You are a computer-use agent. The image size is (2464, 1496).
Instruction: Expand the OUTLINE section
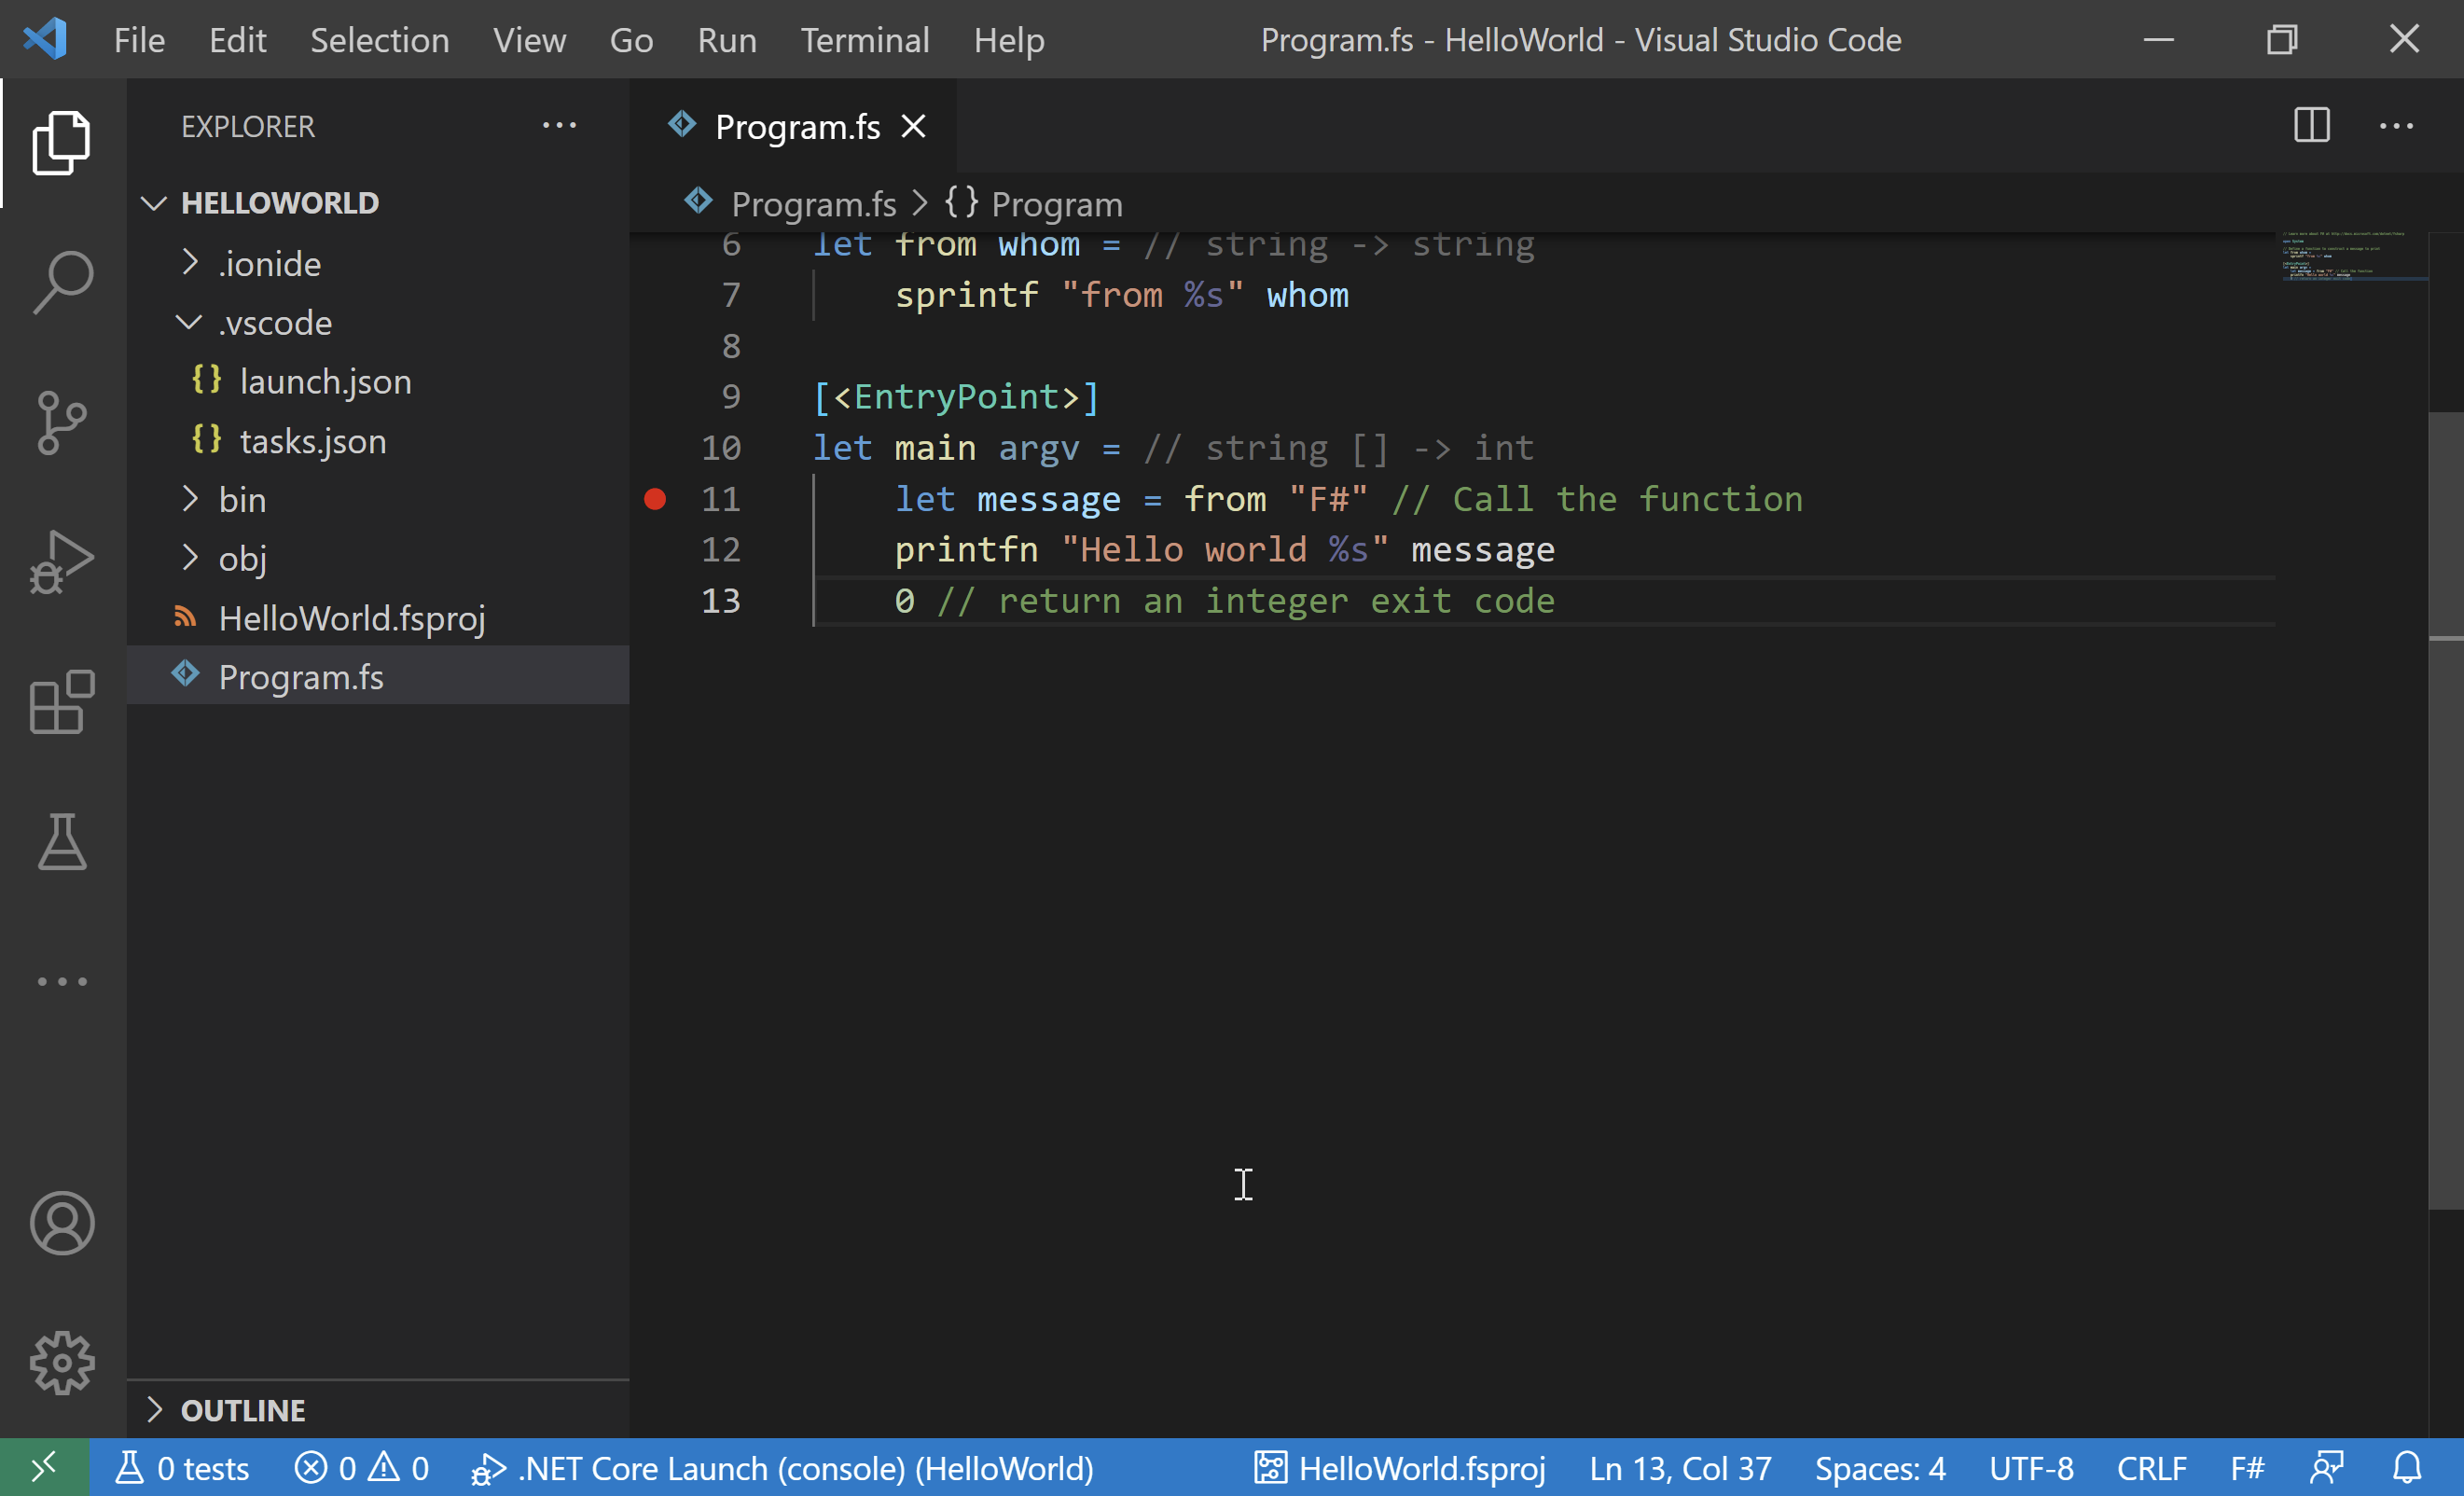[x=243, y=1410]
